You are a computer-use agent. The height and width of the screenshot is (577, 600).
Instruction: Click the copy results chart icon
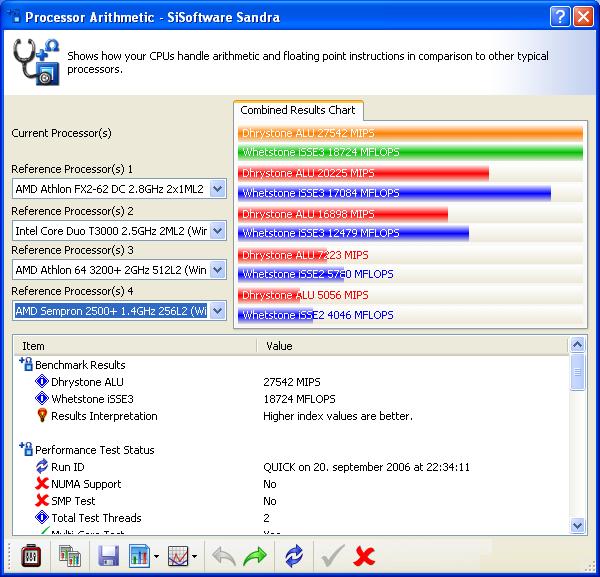click(69, 556)
